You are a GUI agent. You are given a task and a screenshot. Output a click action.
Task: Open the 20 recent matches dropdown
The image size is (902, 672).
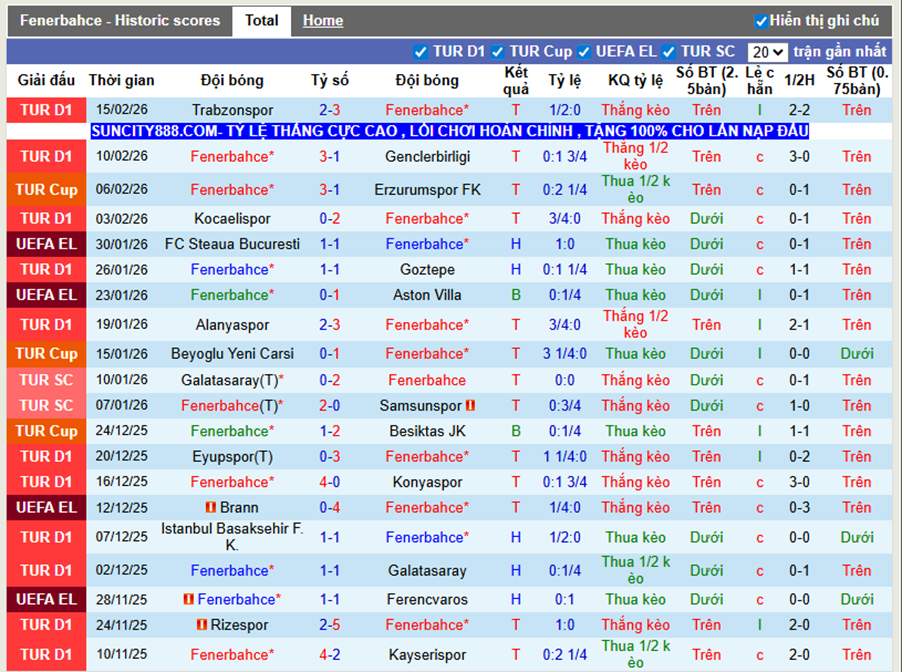(767, 52)
